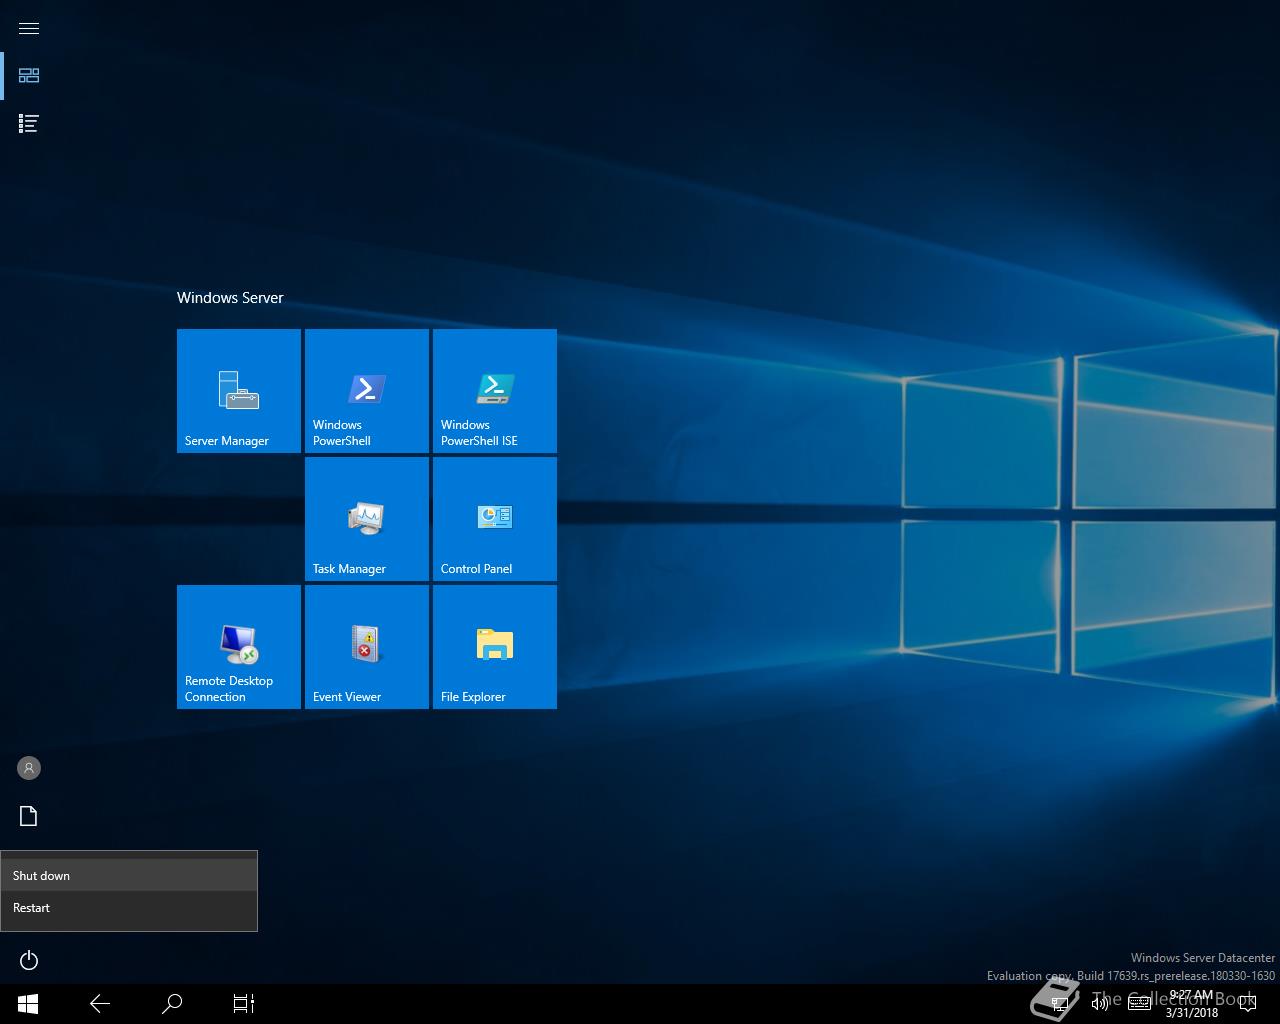The height and width of the screenshot is (1024, 1280).
Task: Open the Control Panel tile
Action: [x=495, y=519]
